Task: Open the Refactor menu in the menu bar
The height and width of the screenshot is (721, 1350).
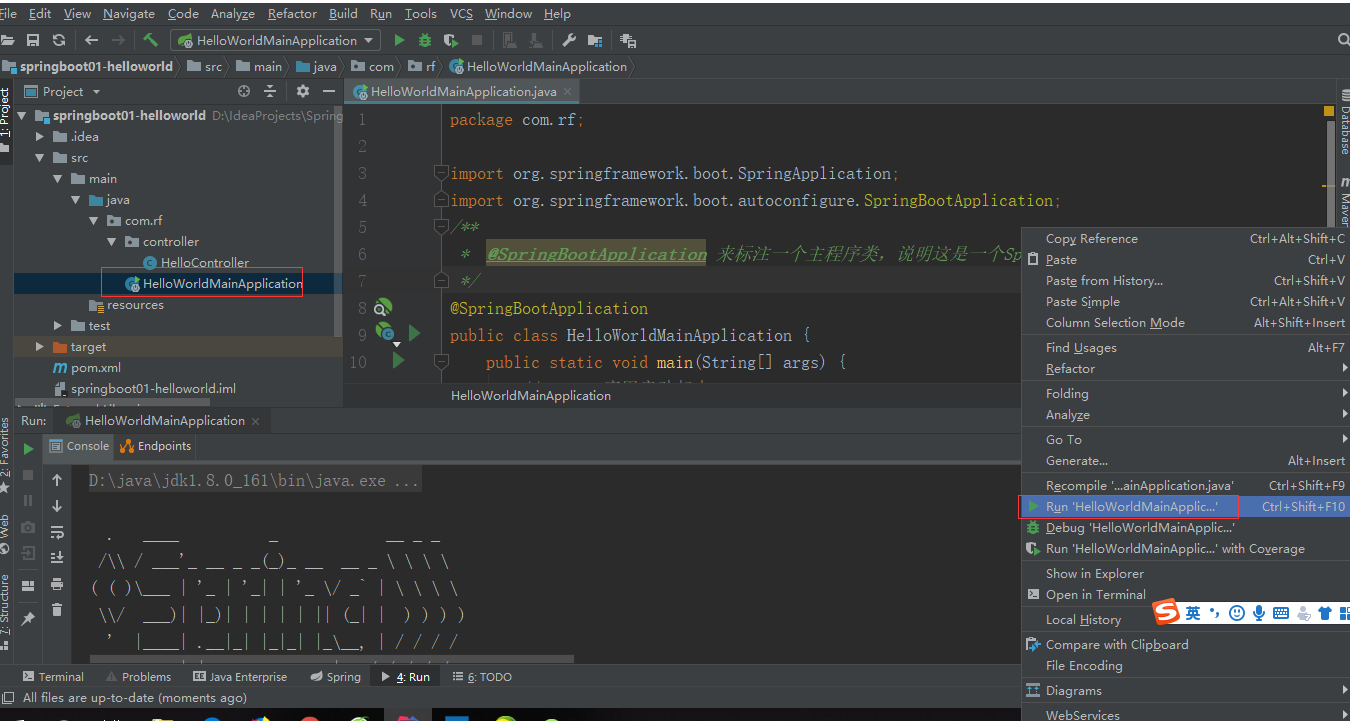Action: pyautogui.click(x=292, y=14)
